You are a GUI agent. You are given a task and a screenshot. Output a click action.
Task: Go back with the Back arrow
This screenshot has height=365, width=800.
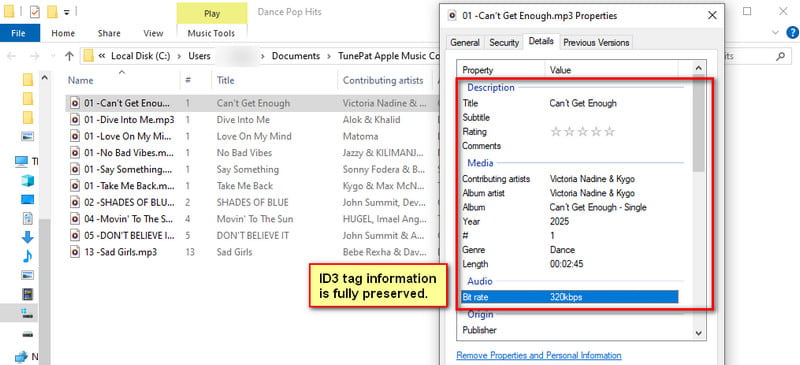click(x=11, y=56)
